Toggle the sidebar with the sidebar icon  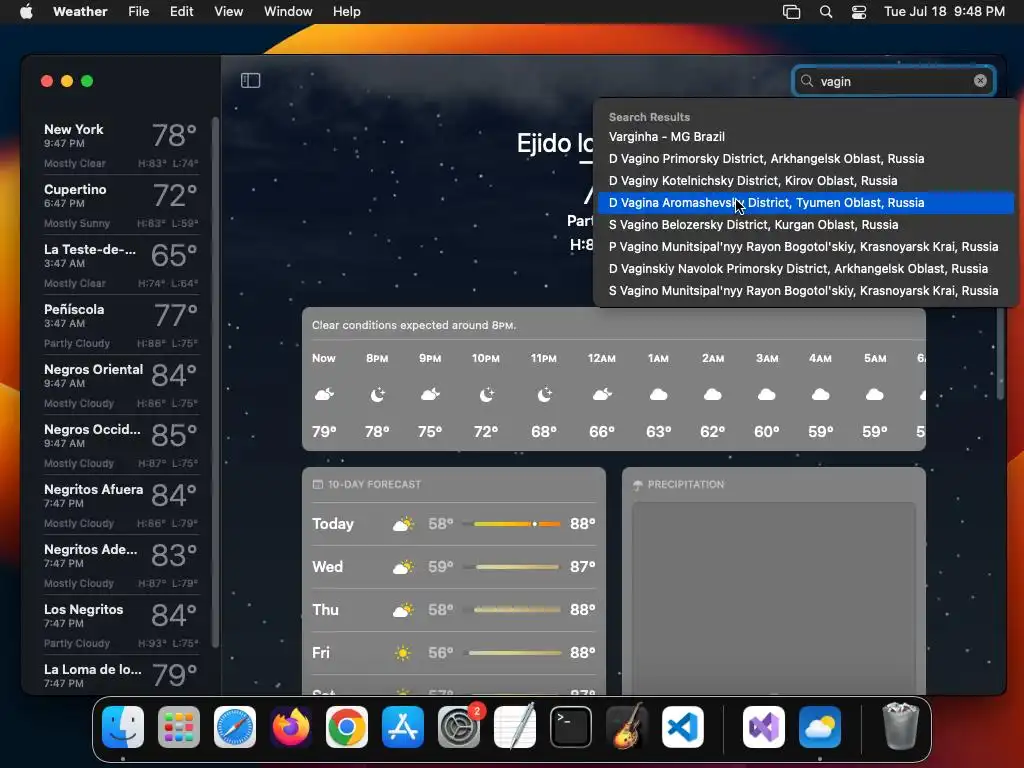tap(251, 80)
